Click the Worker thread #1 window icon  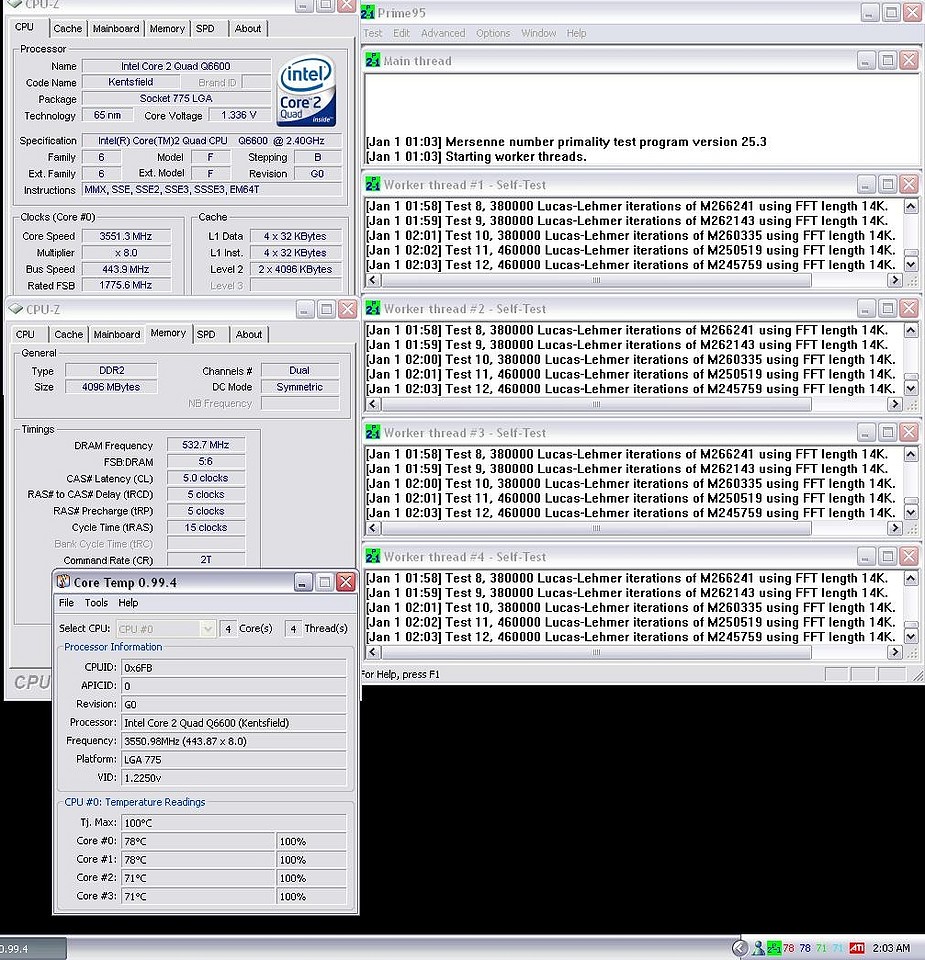(x=372, y=185)
